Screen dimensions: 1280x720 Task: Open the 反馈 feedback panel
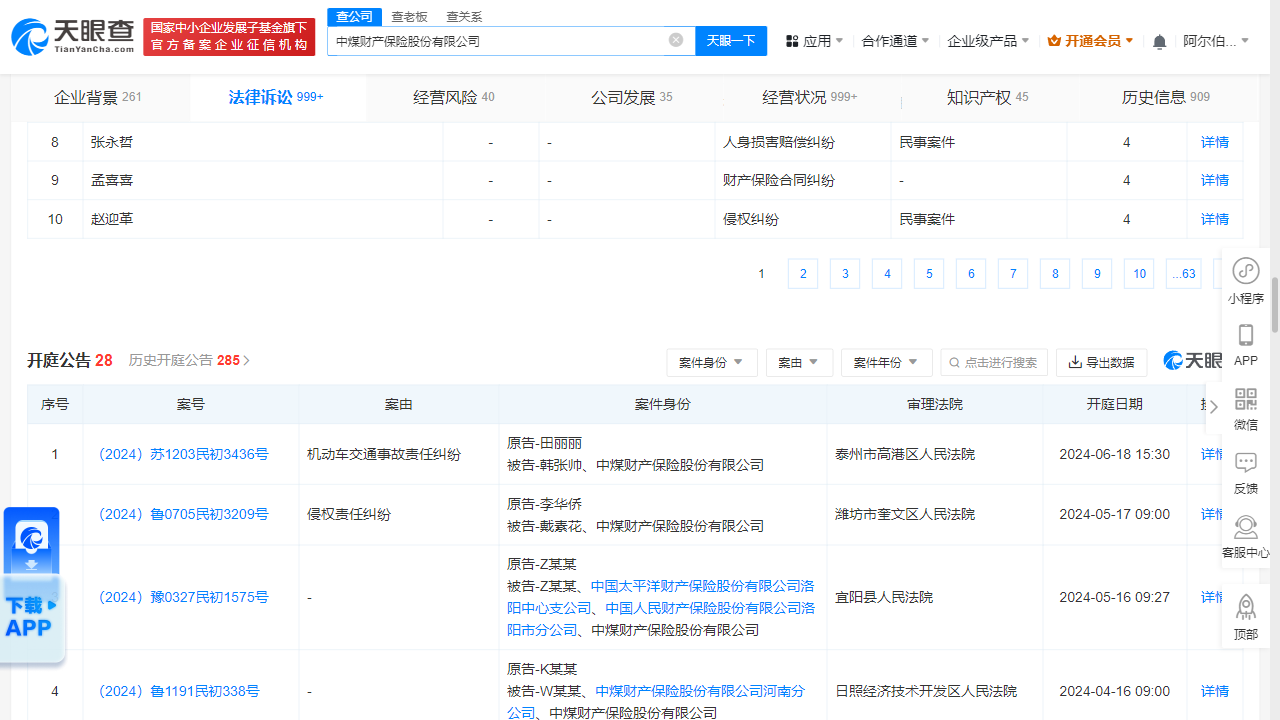1245,470
